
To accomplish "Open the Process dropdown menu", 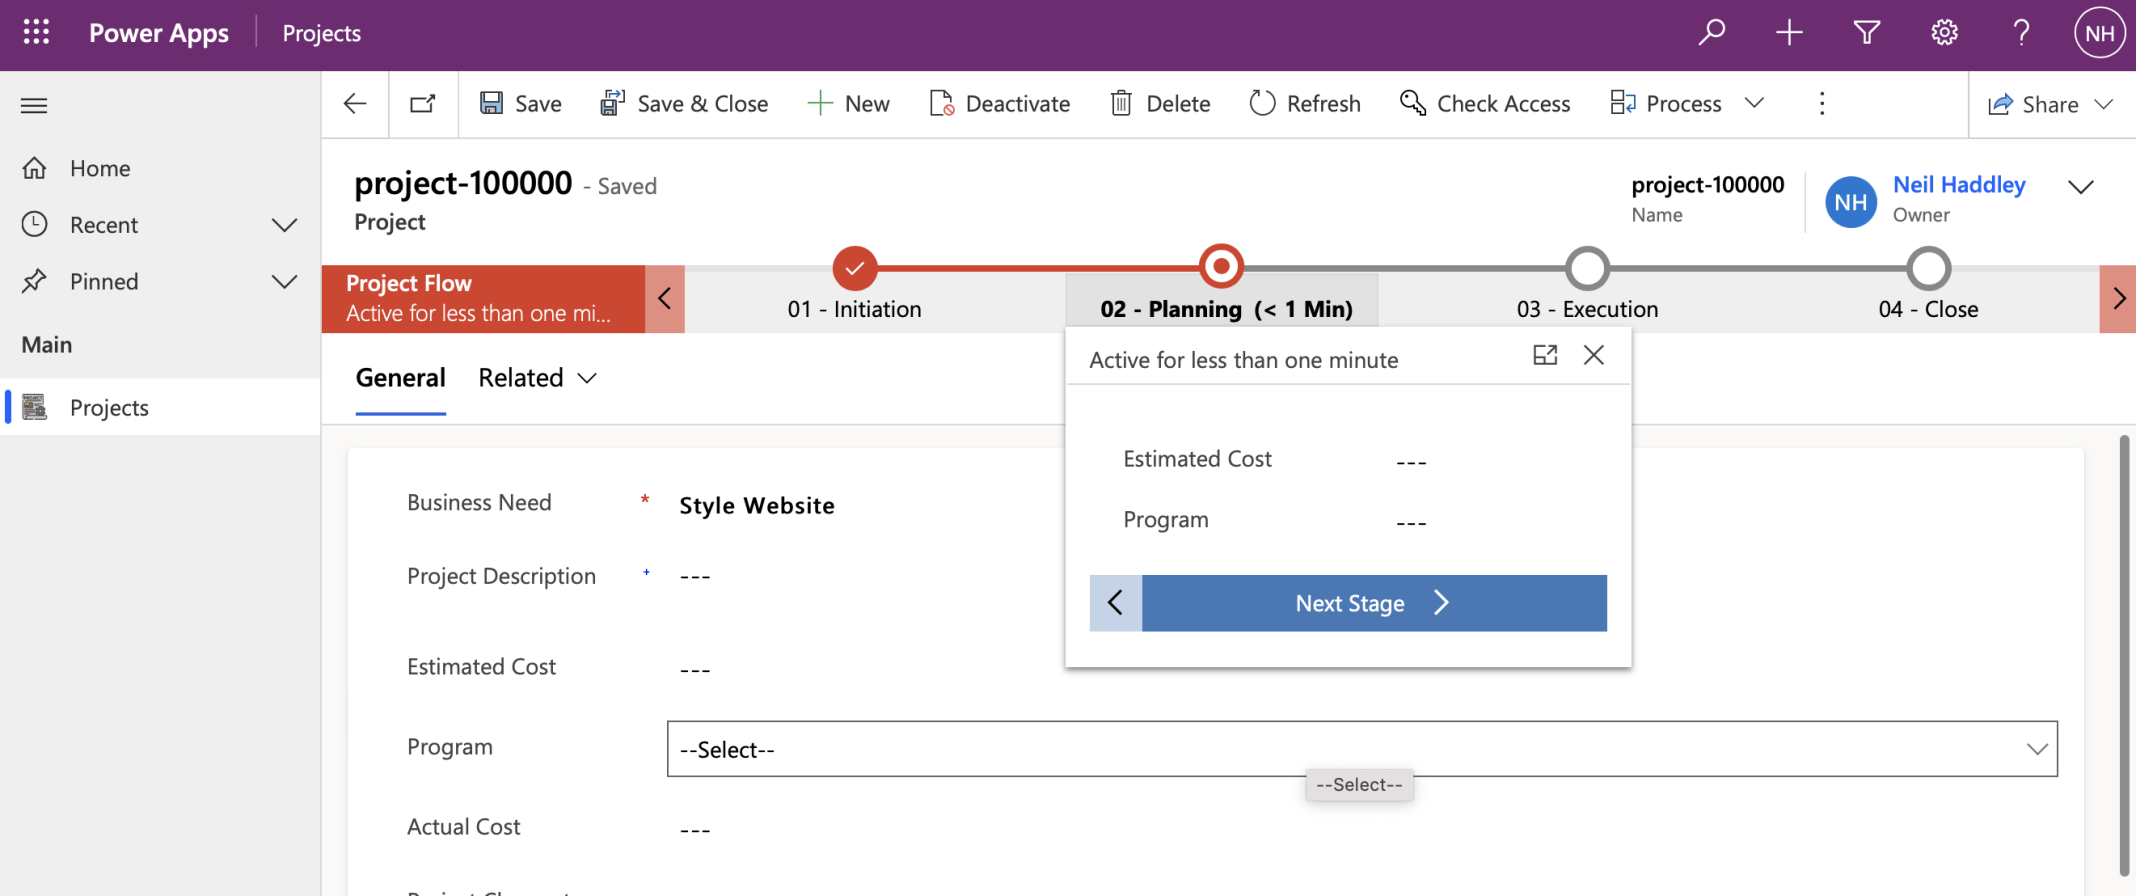I will coord(1754,103).
